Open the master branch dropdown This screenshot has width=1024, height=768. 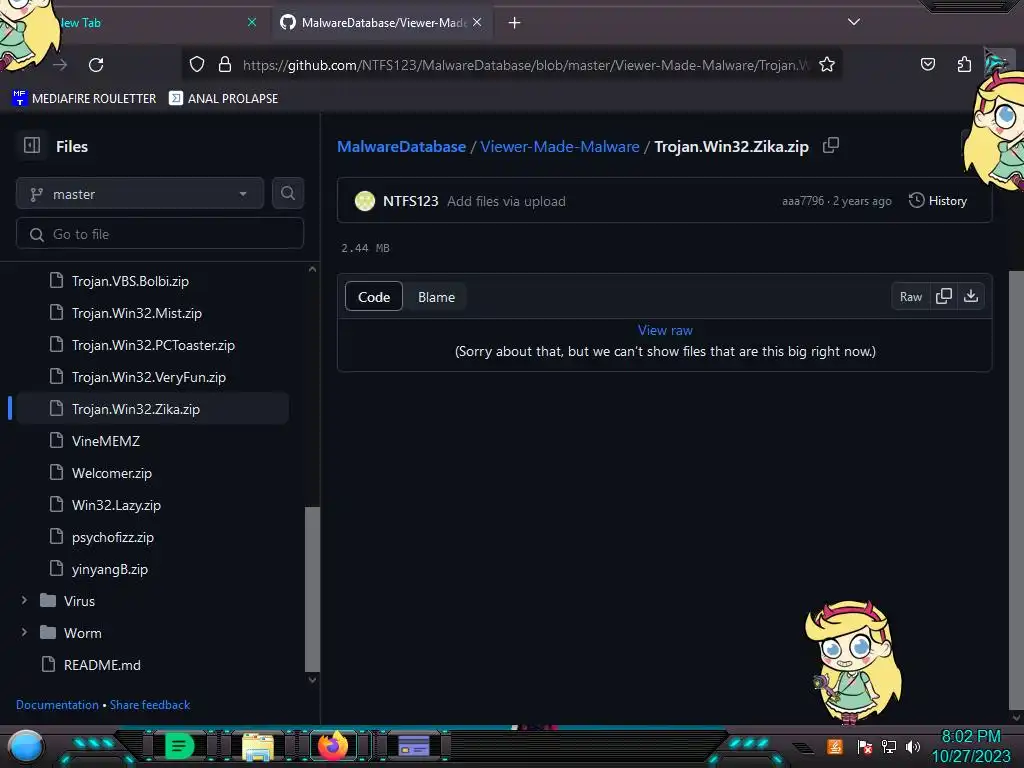tap(140, 194)
